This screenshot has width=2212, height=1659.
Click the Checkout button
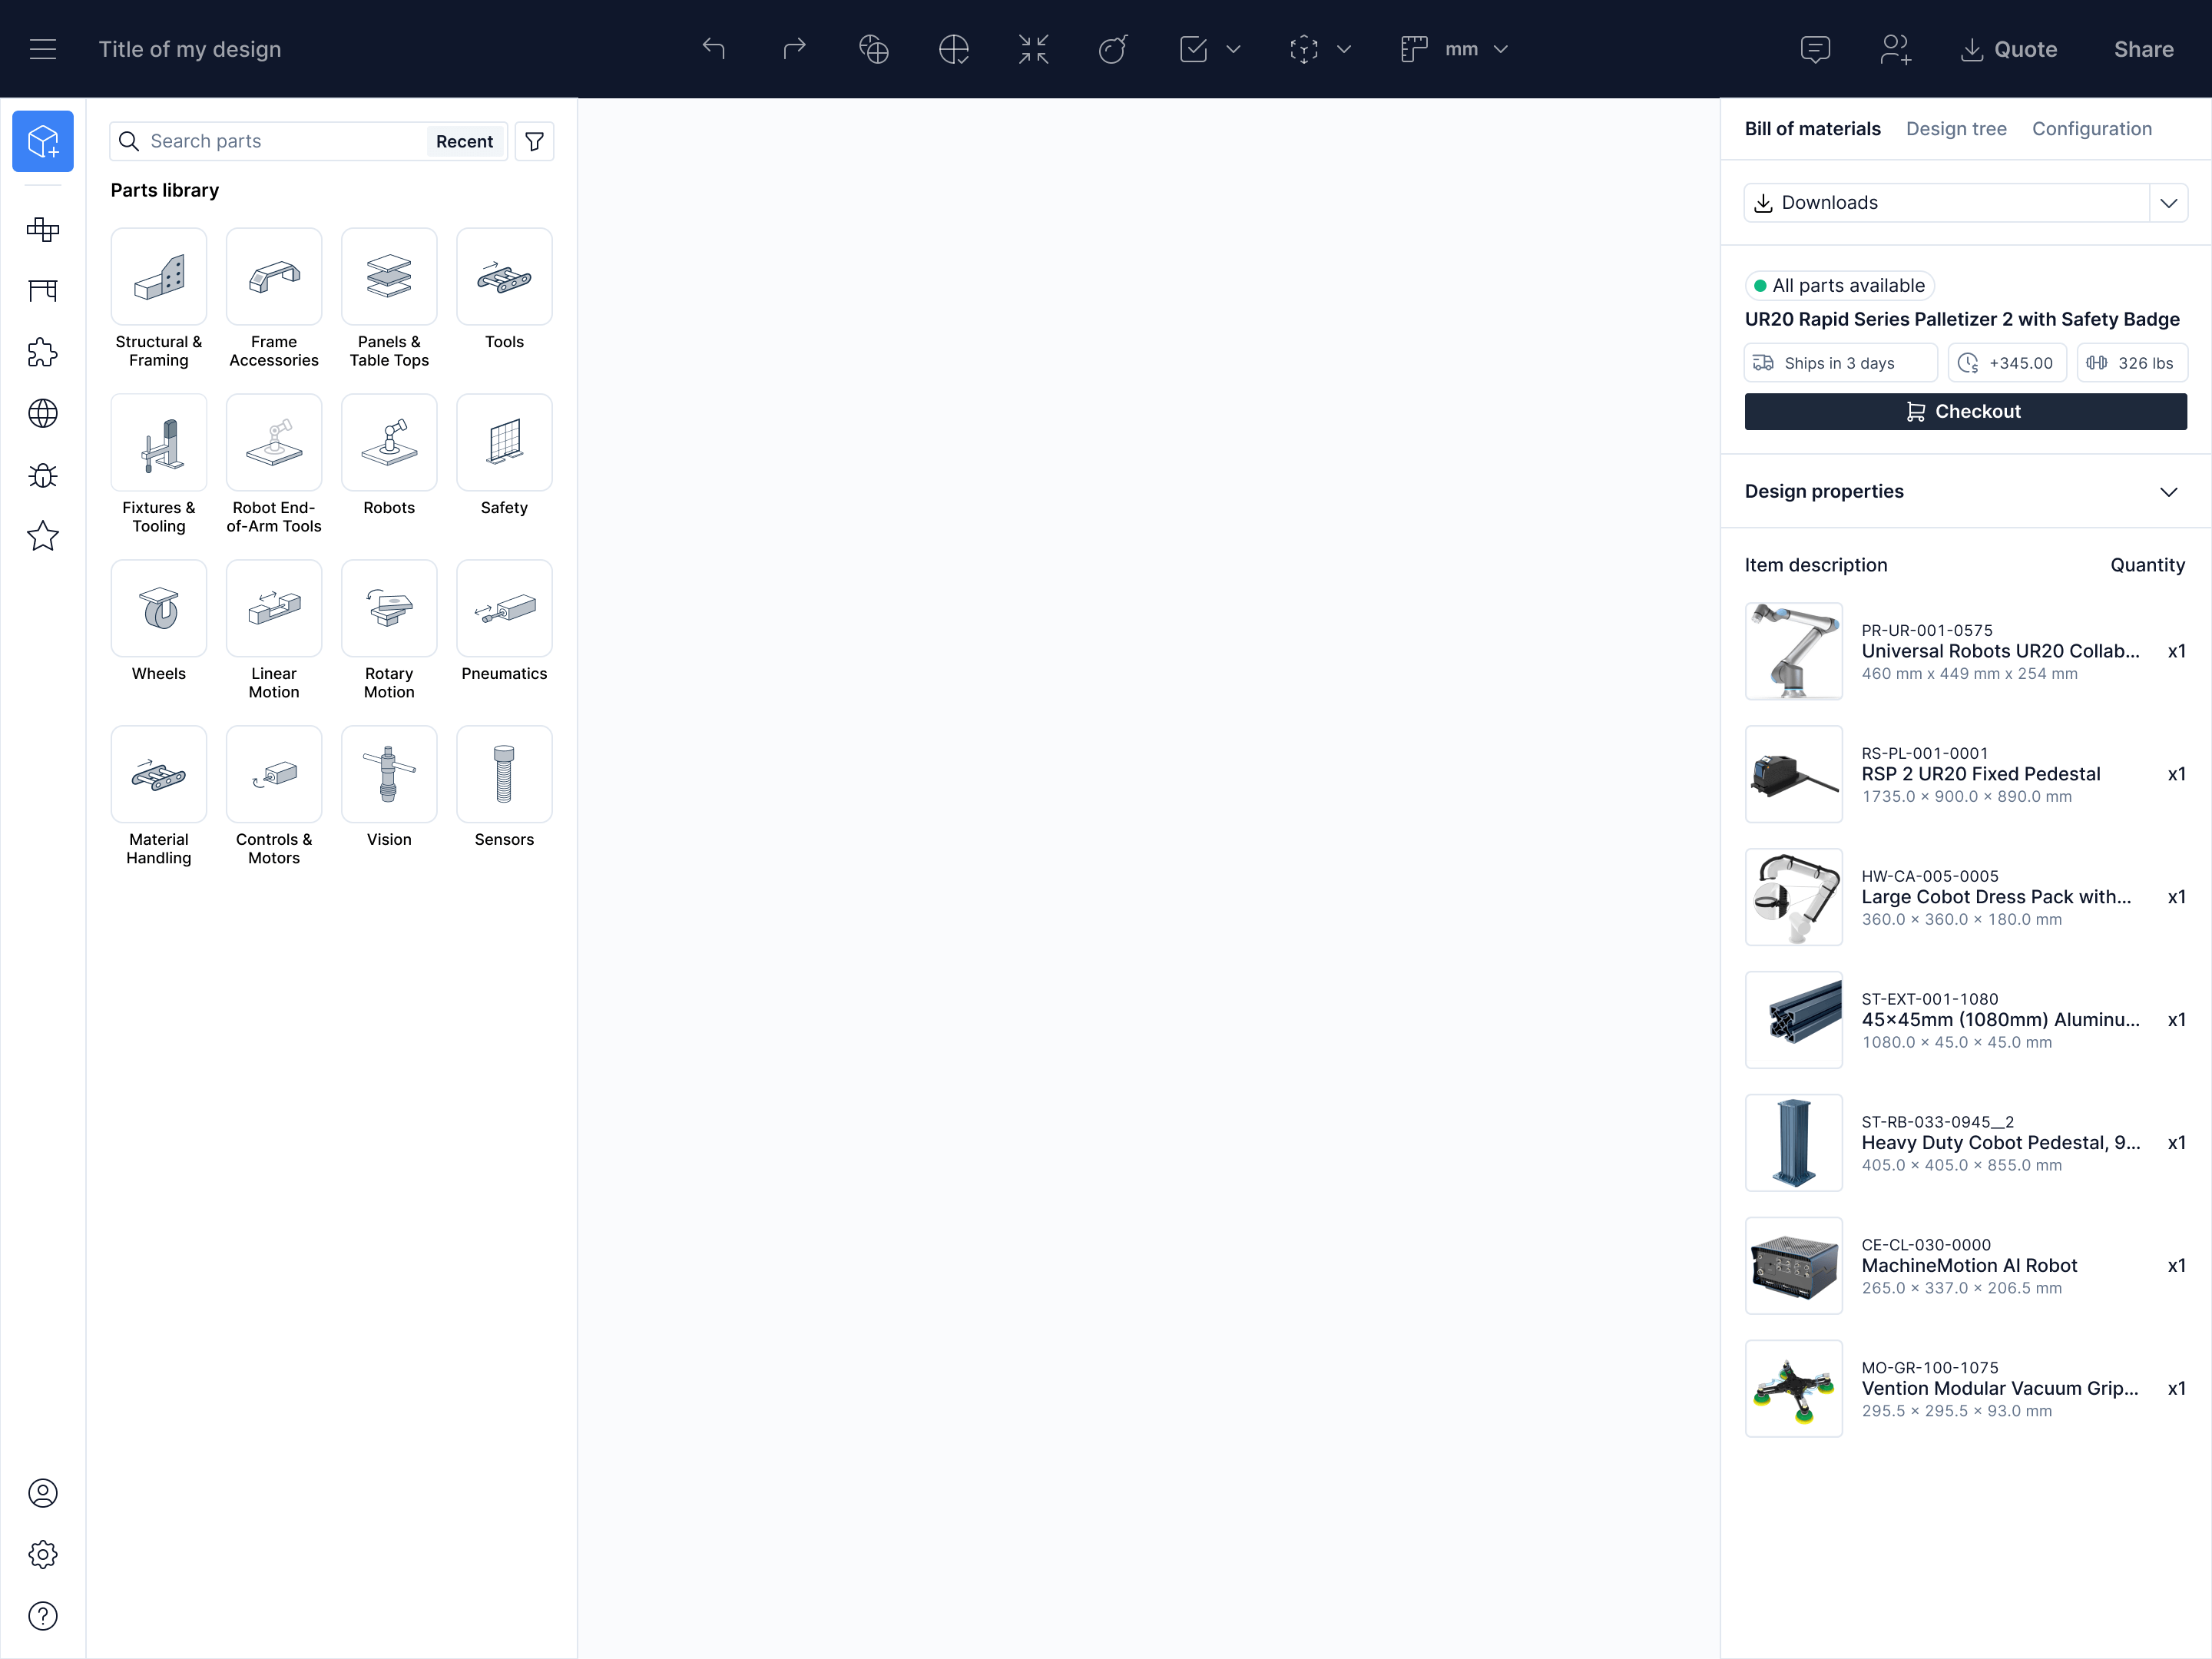pos(1964,411)
